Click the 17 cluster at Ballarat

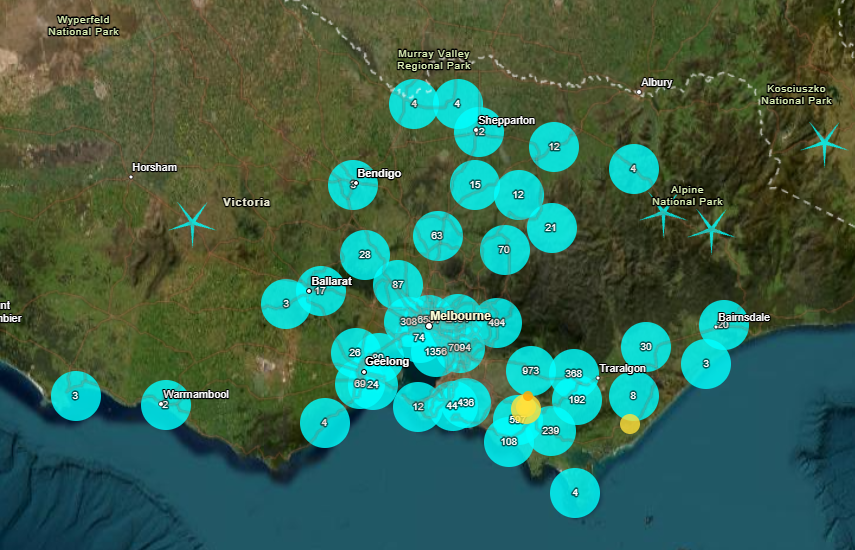321,291
